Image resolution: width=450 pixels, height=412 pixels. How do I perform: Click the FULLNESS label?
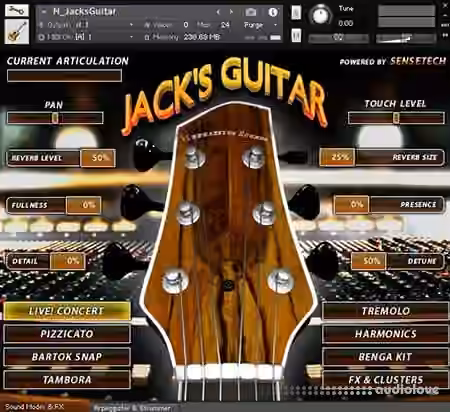[30, 205]
